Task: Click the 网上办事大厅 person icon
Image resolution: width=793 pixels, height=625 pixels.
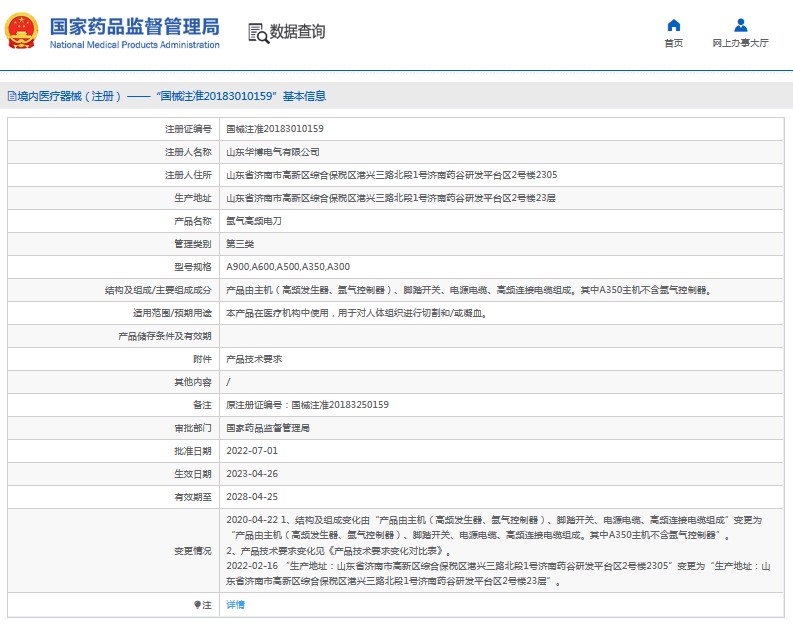Action: (x=740, y=25)
